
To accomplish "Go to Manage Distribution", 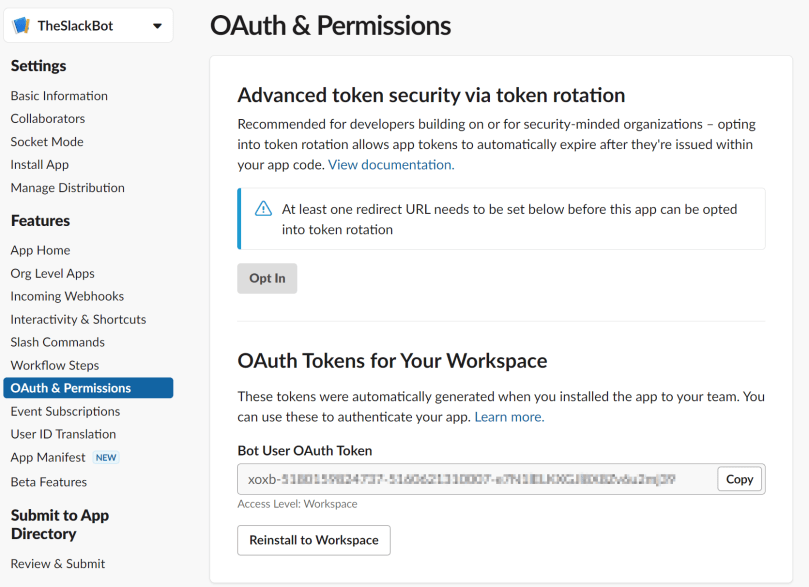I will [66, 187].
